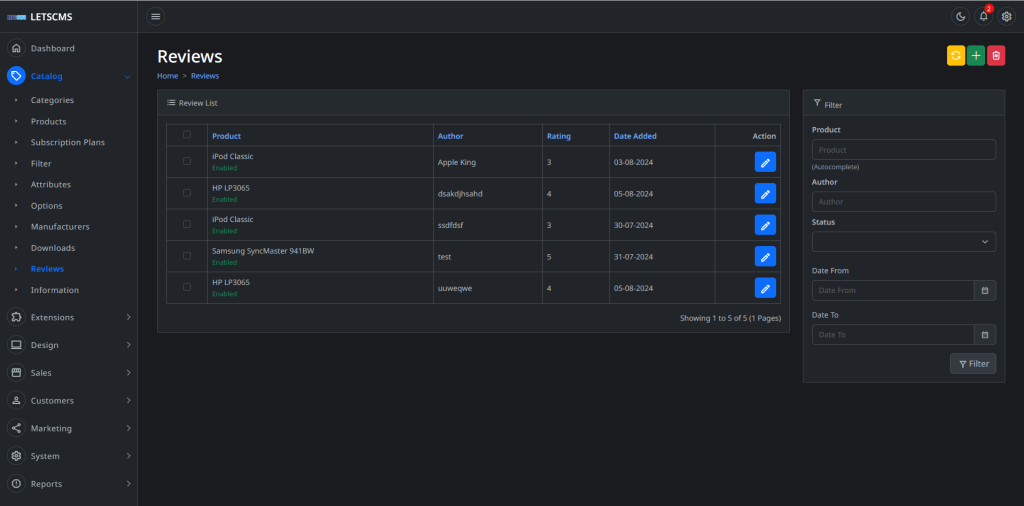
Task: Focus the Date From input field
Action: [x=893, y=291]
